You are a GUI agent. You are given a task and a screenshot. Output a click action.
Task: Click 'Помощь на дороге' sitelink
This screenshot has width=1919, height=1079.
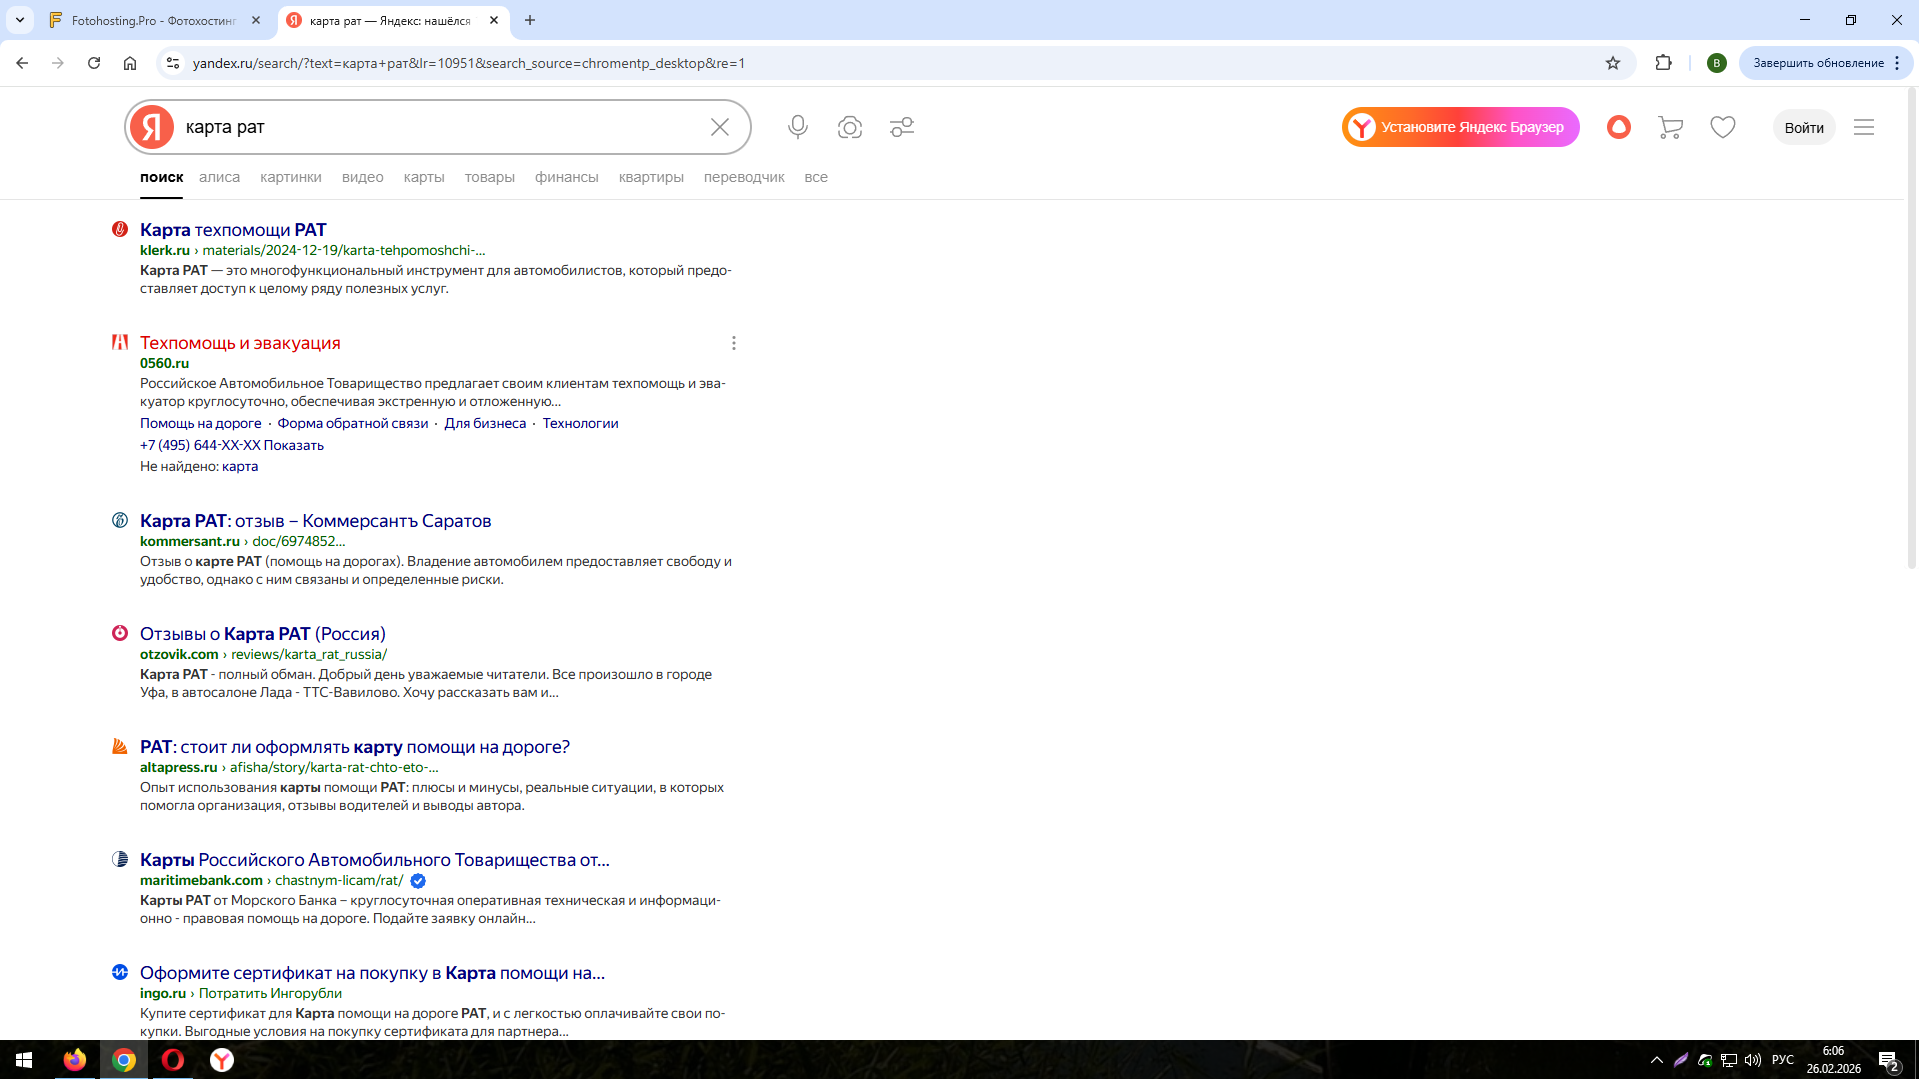201,423
